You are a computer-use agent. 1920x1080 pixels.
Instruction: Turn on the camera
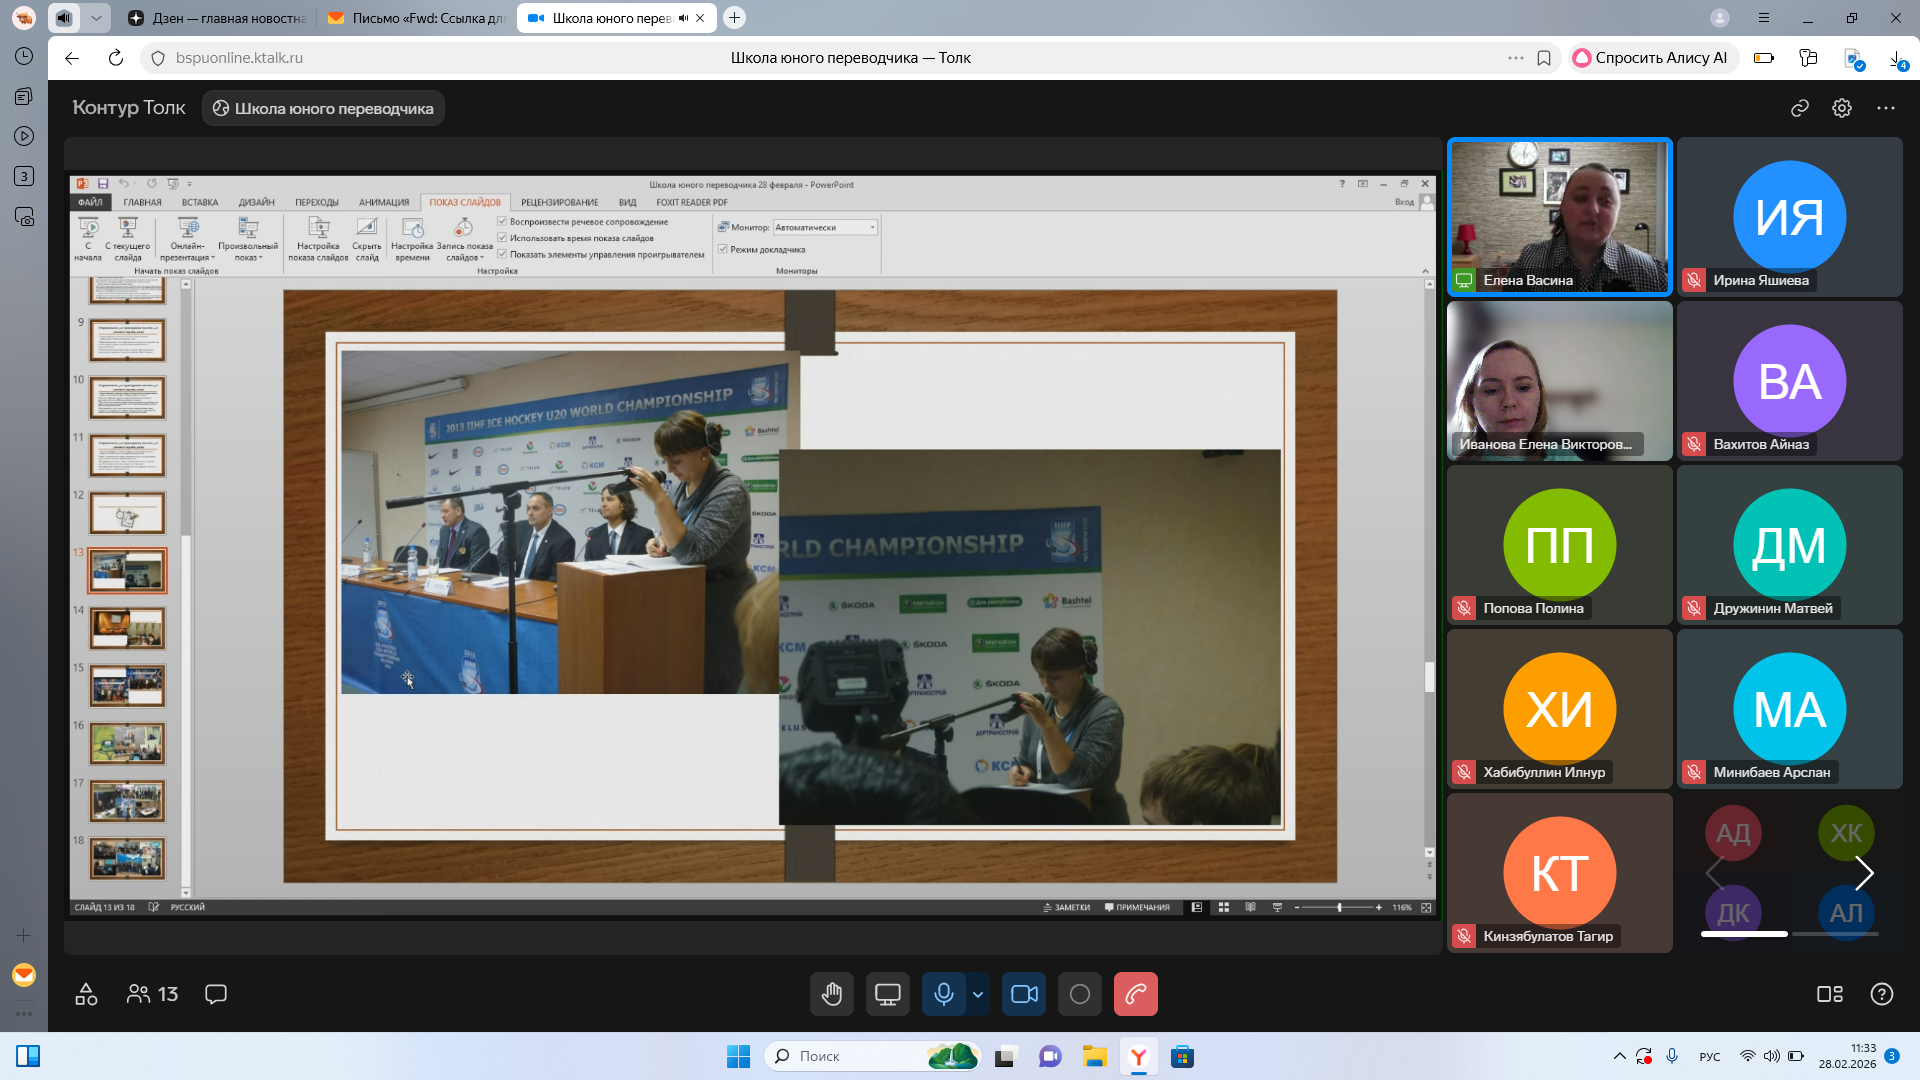coord(1024,994)
